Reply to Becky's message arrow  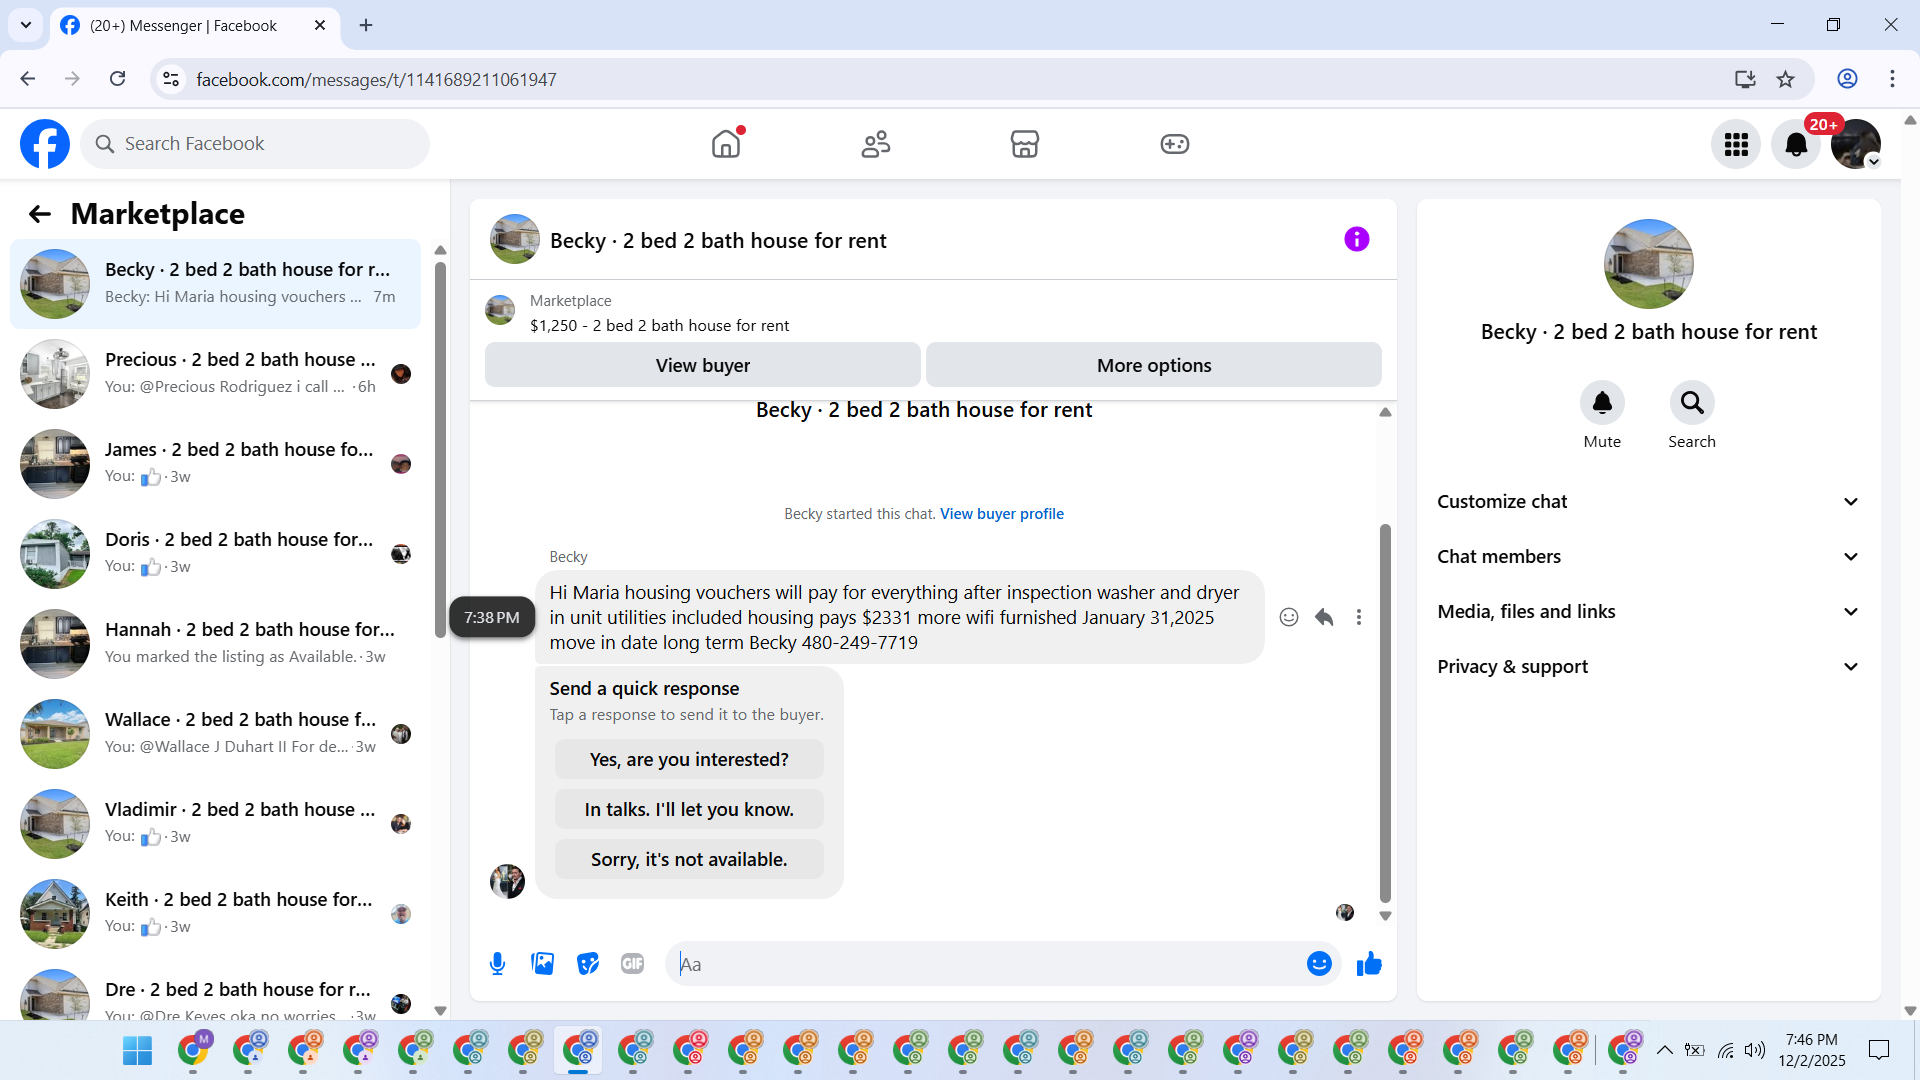1324,617
